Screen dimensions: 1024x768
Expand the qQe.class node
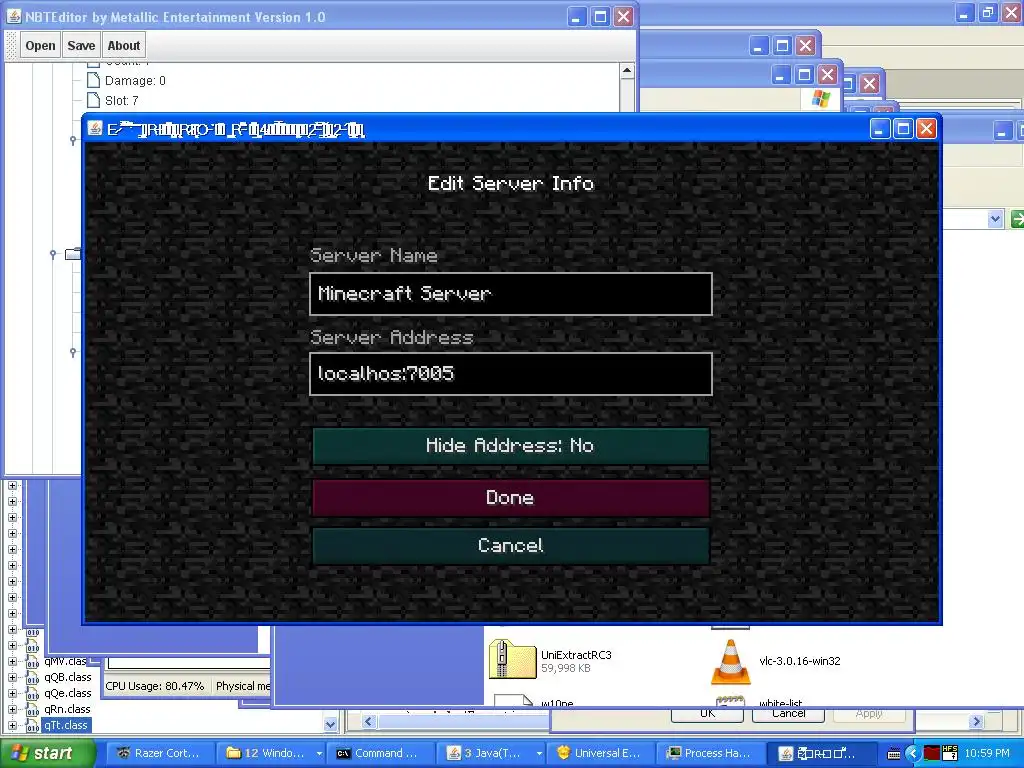12,694
